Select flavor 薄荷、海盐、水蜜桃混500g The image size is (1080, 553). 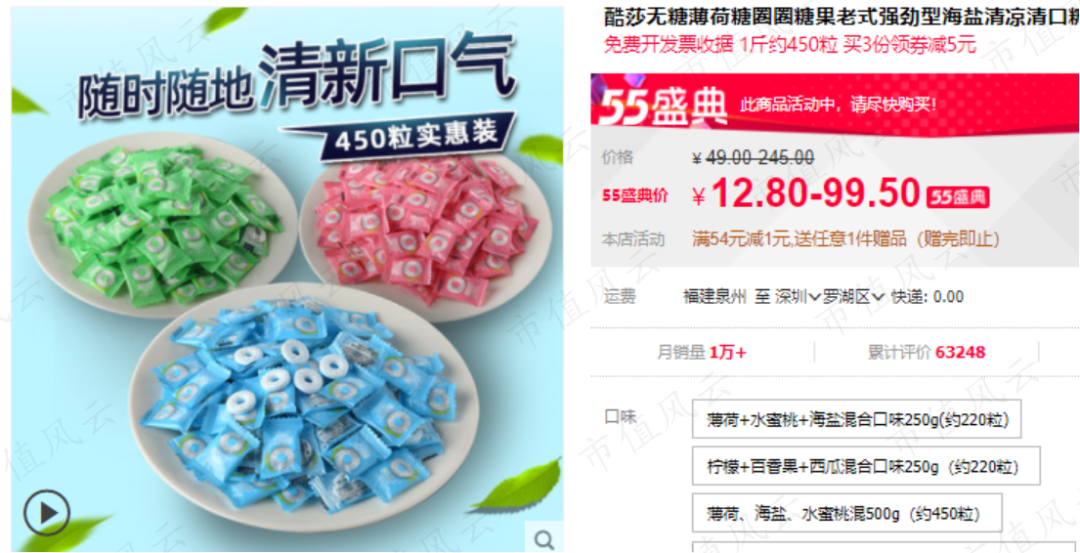click(x=847, y=513)
